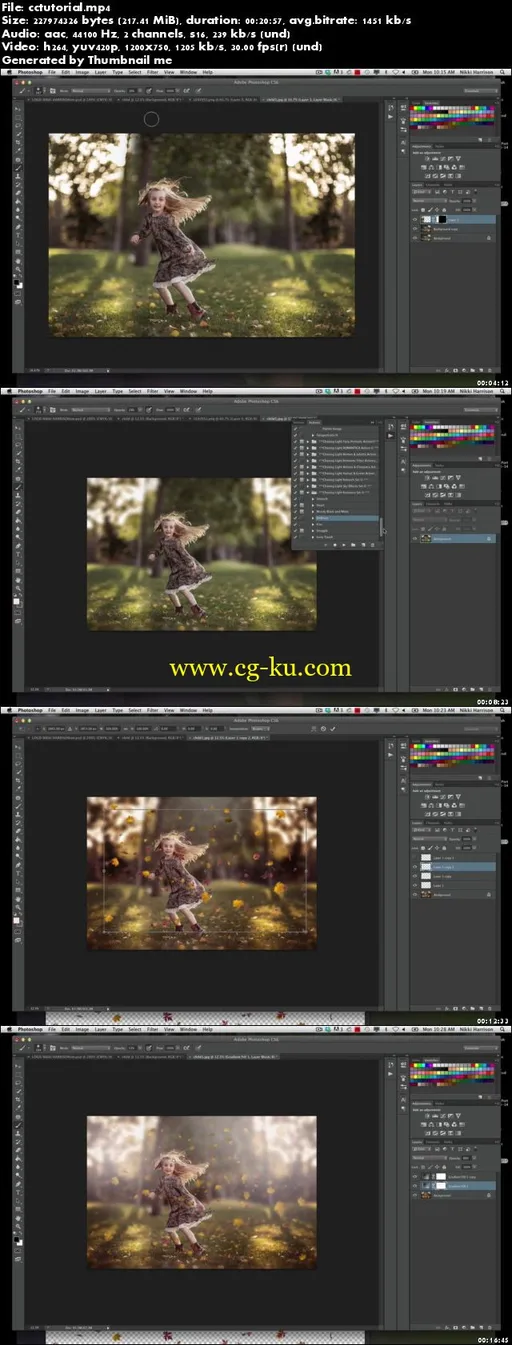Hide the selected Gradient Fill 1 layer in 00:16:45 frame

415,1186
